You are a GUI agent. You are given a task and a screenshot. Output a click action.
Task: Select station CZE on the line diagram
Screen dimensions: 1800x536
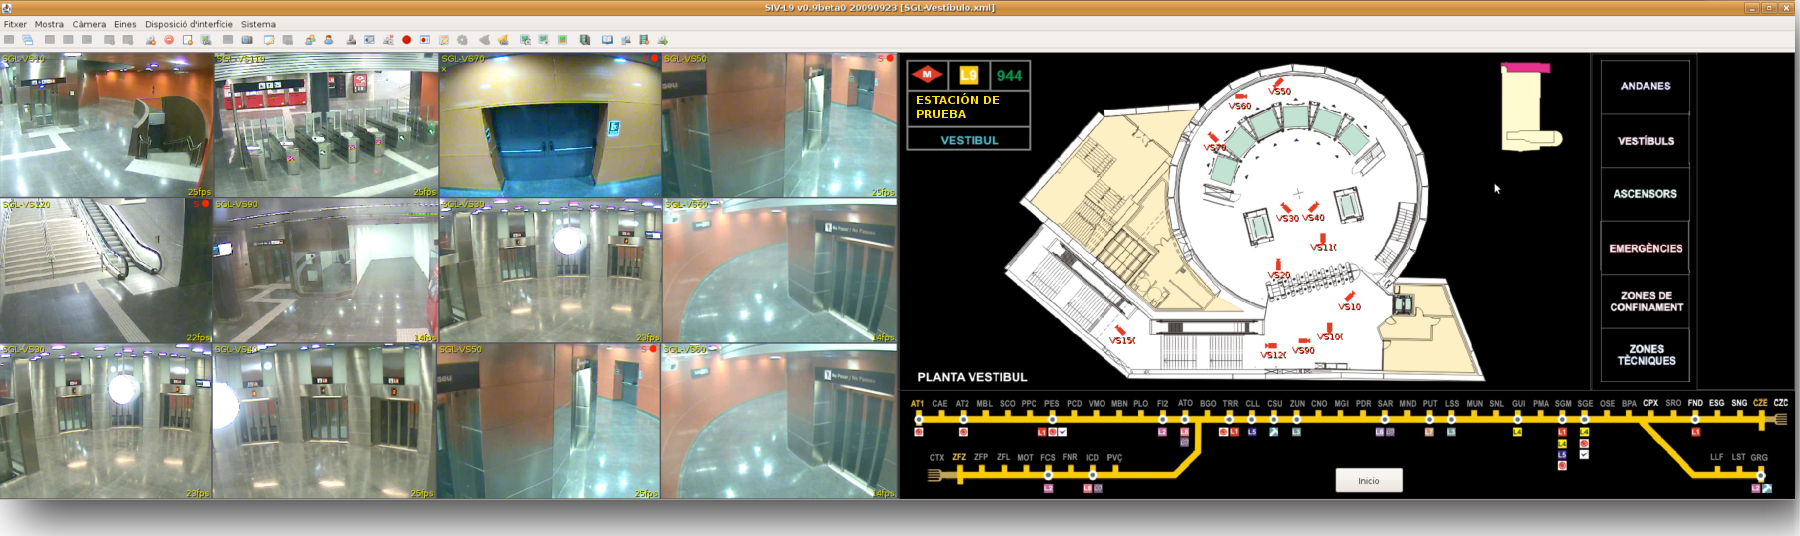click(x=1760, y=403)
